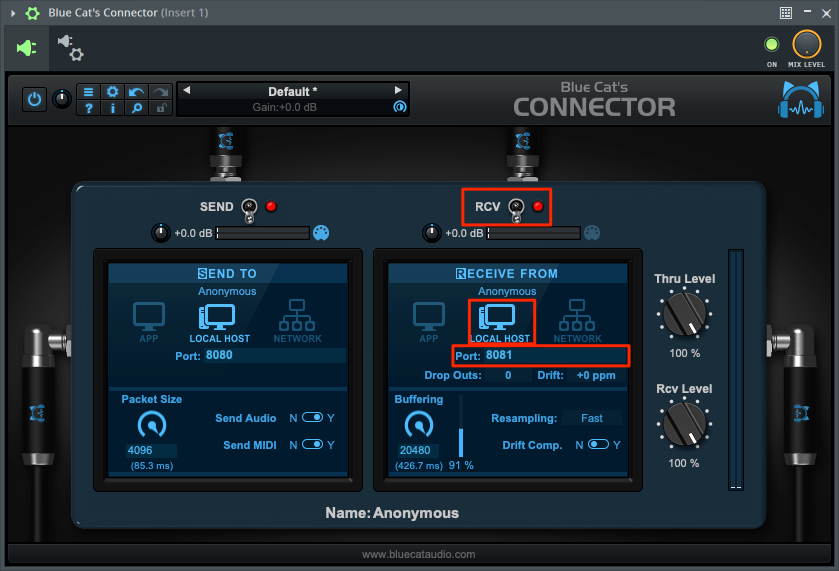Toggle the Send MIDI switch
This screenshot has height=571, width=839.
pyautogui.click(x=312, y=444)
